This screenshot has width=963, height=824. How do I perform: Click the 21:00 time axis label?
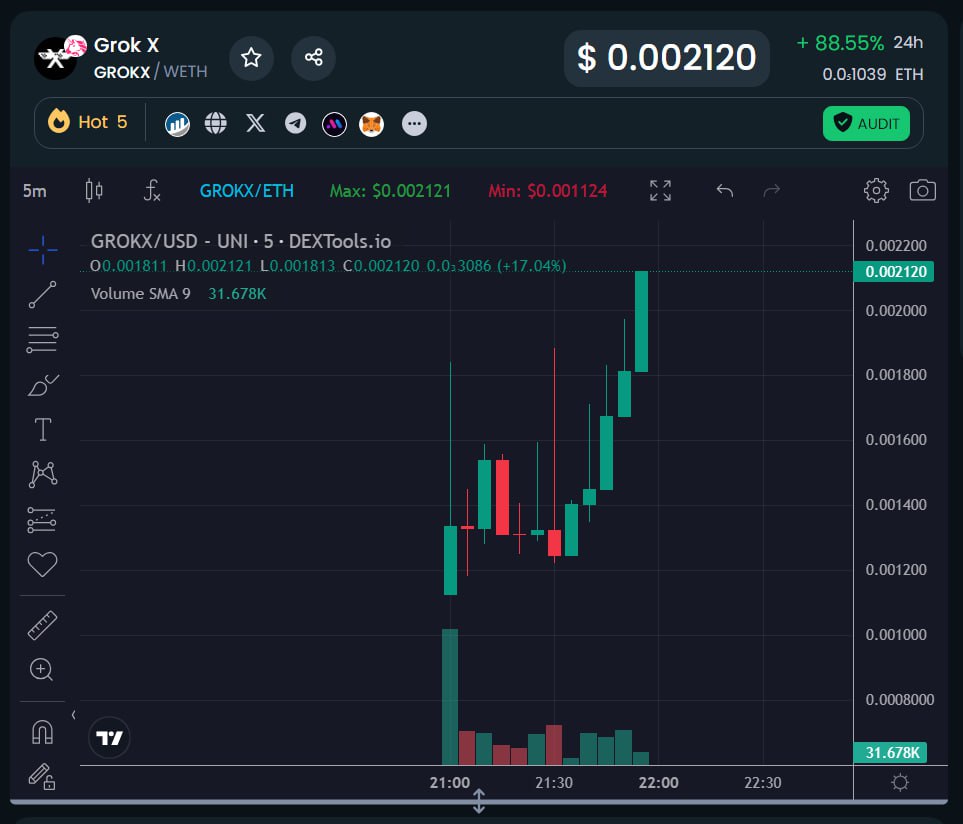450,783
